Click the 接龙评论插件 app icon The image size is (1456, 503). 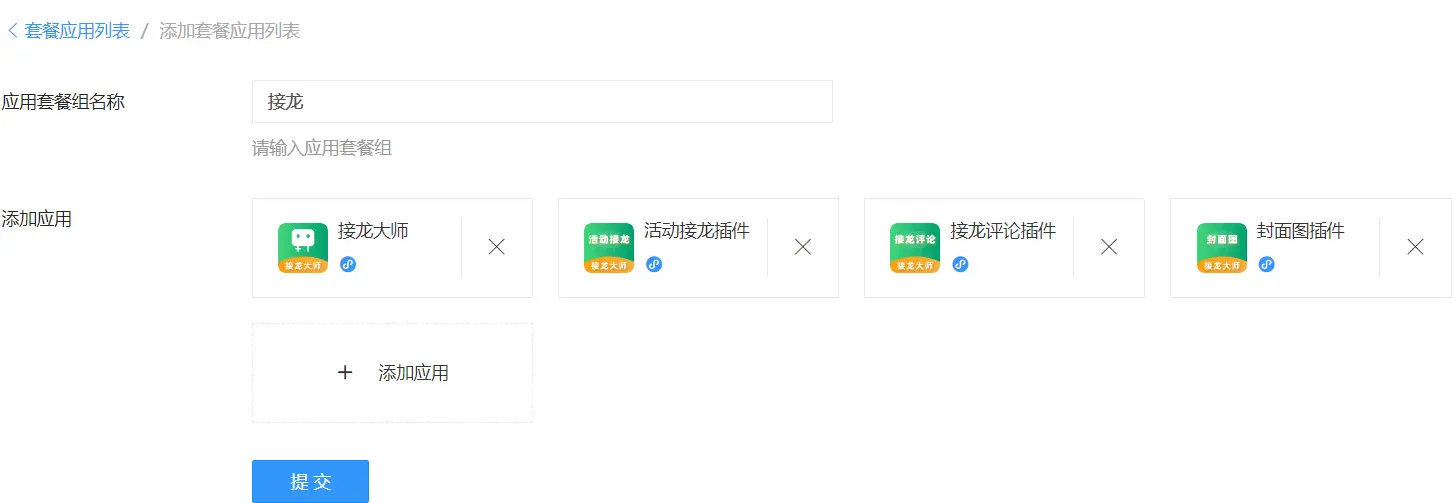[915, 248]
